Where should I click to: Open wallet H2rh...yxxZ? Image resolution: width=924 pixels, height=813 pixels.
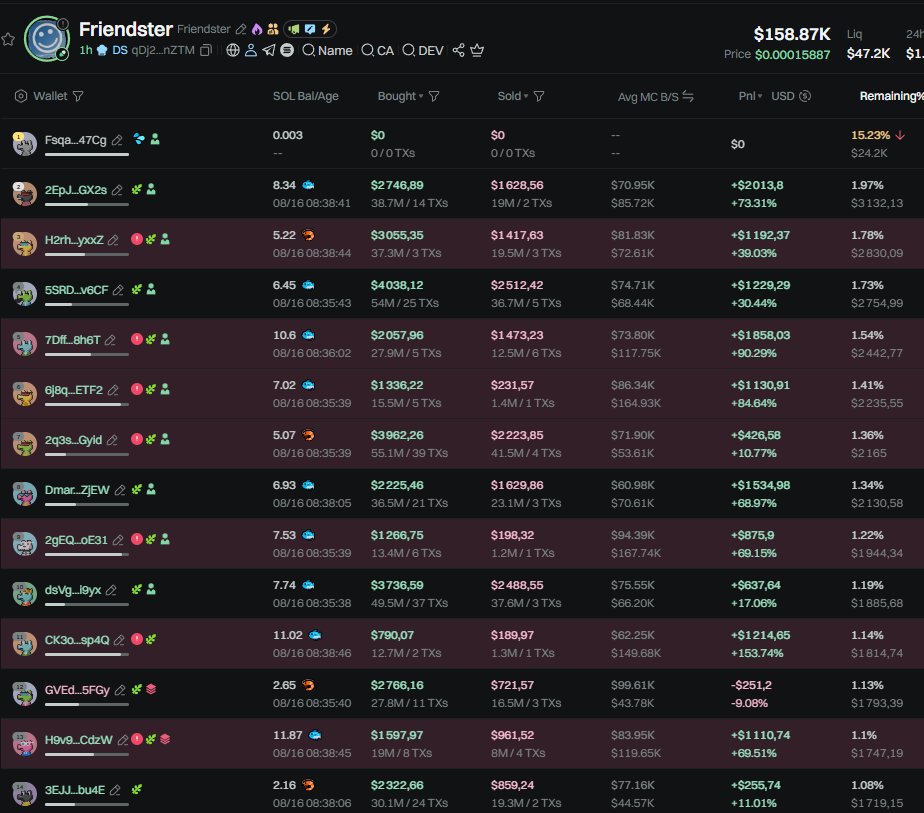[x=74, y=240]
